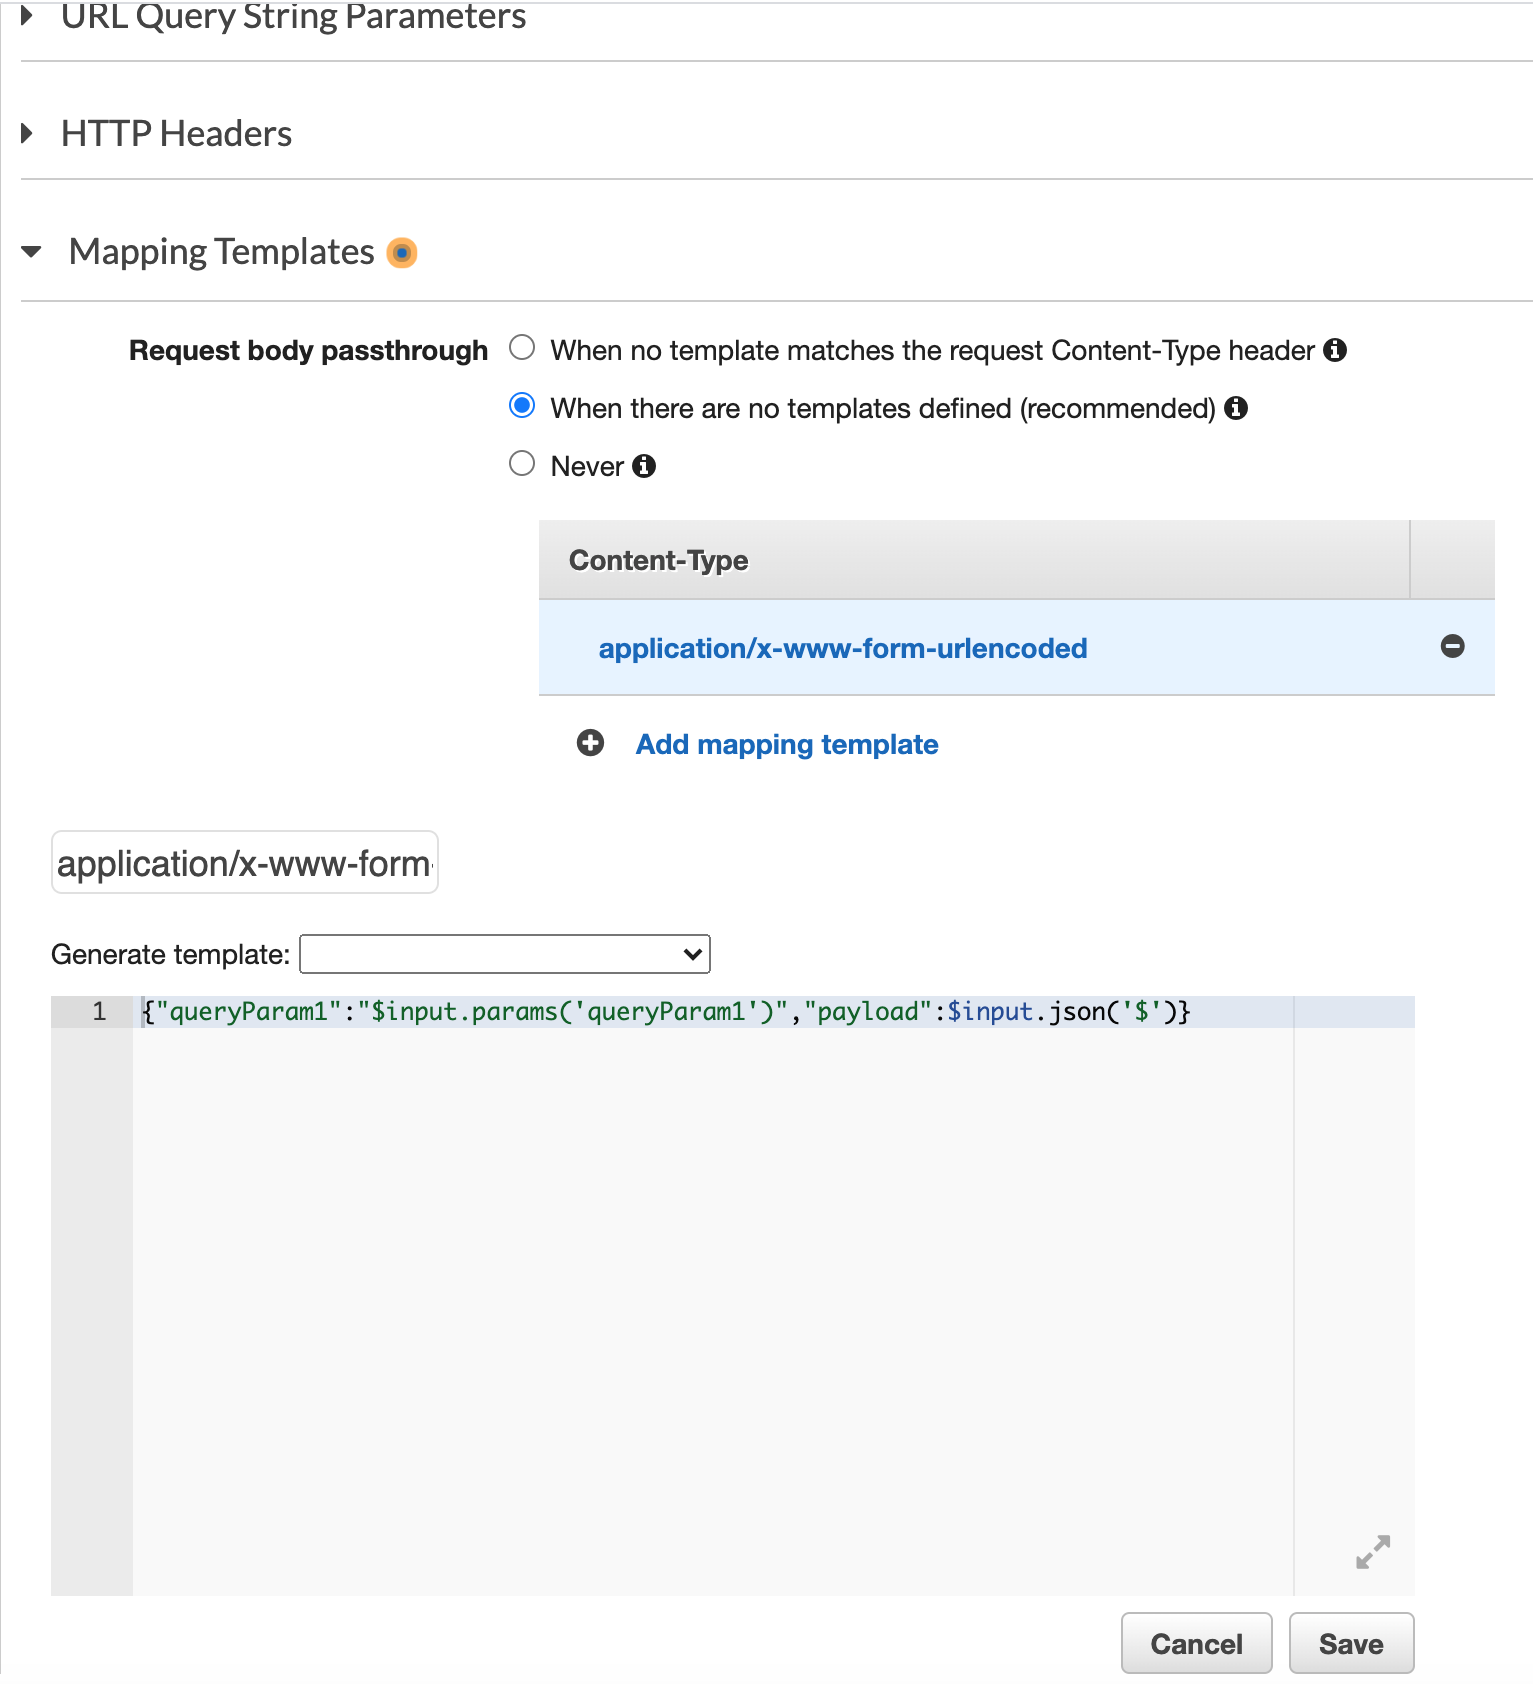Click info icon beside 'no template matches' option
This screenshot has width=1533, height=1684.
click(x=1334, y=350)
